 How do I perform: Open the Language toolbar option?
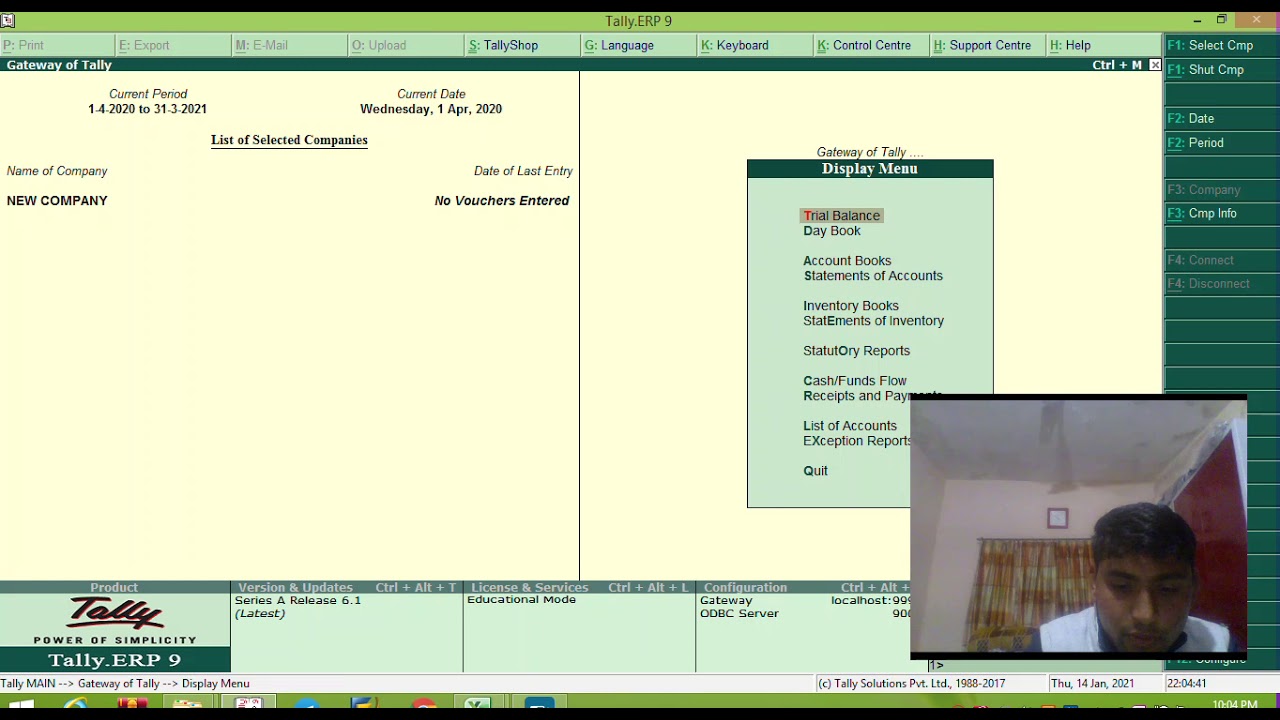coord(637,45)
